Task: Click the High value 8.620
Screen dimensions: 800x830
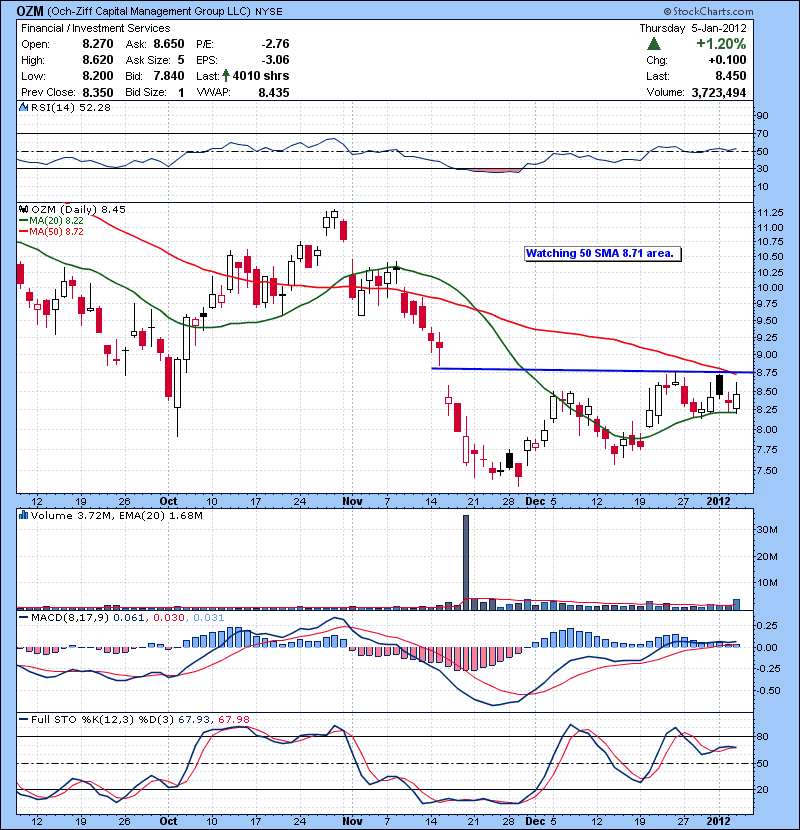Action: coord(97,60)
